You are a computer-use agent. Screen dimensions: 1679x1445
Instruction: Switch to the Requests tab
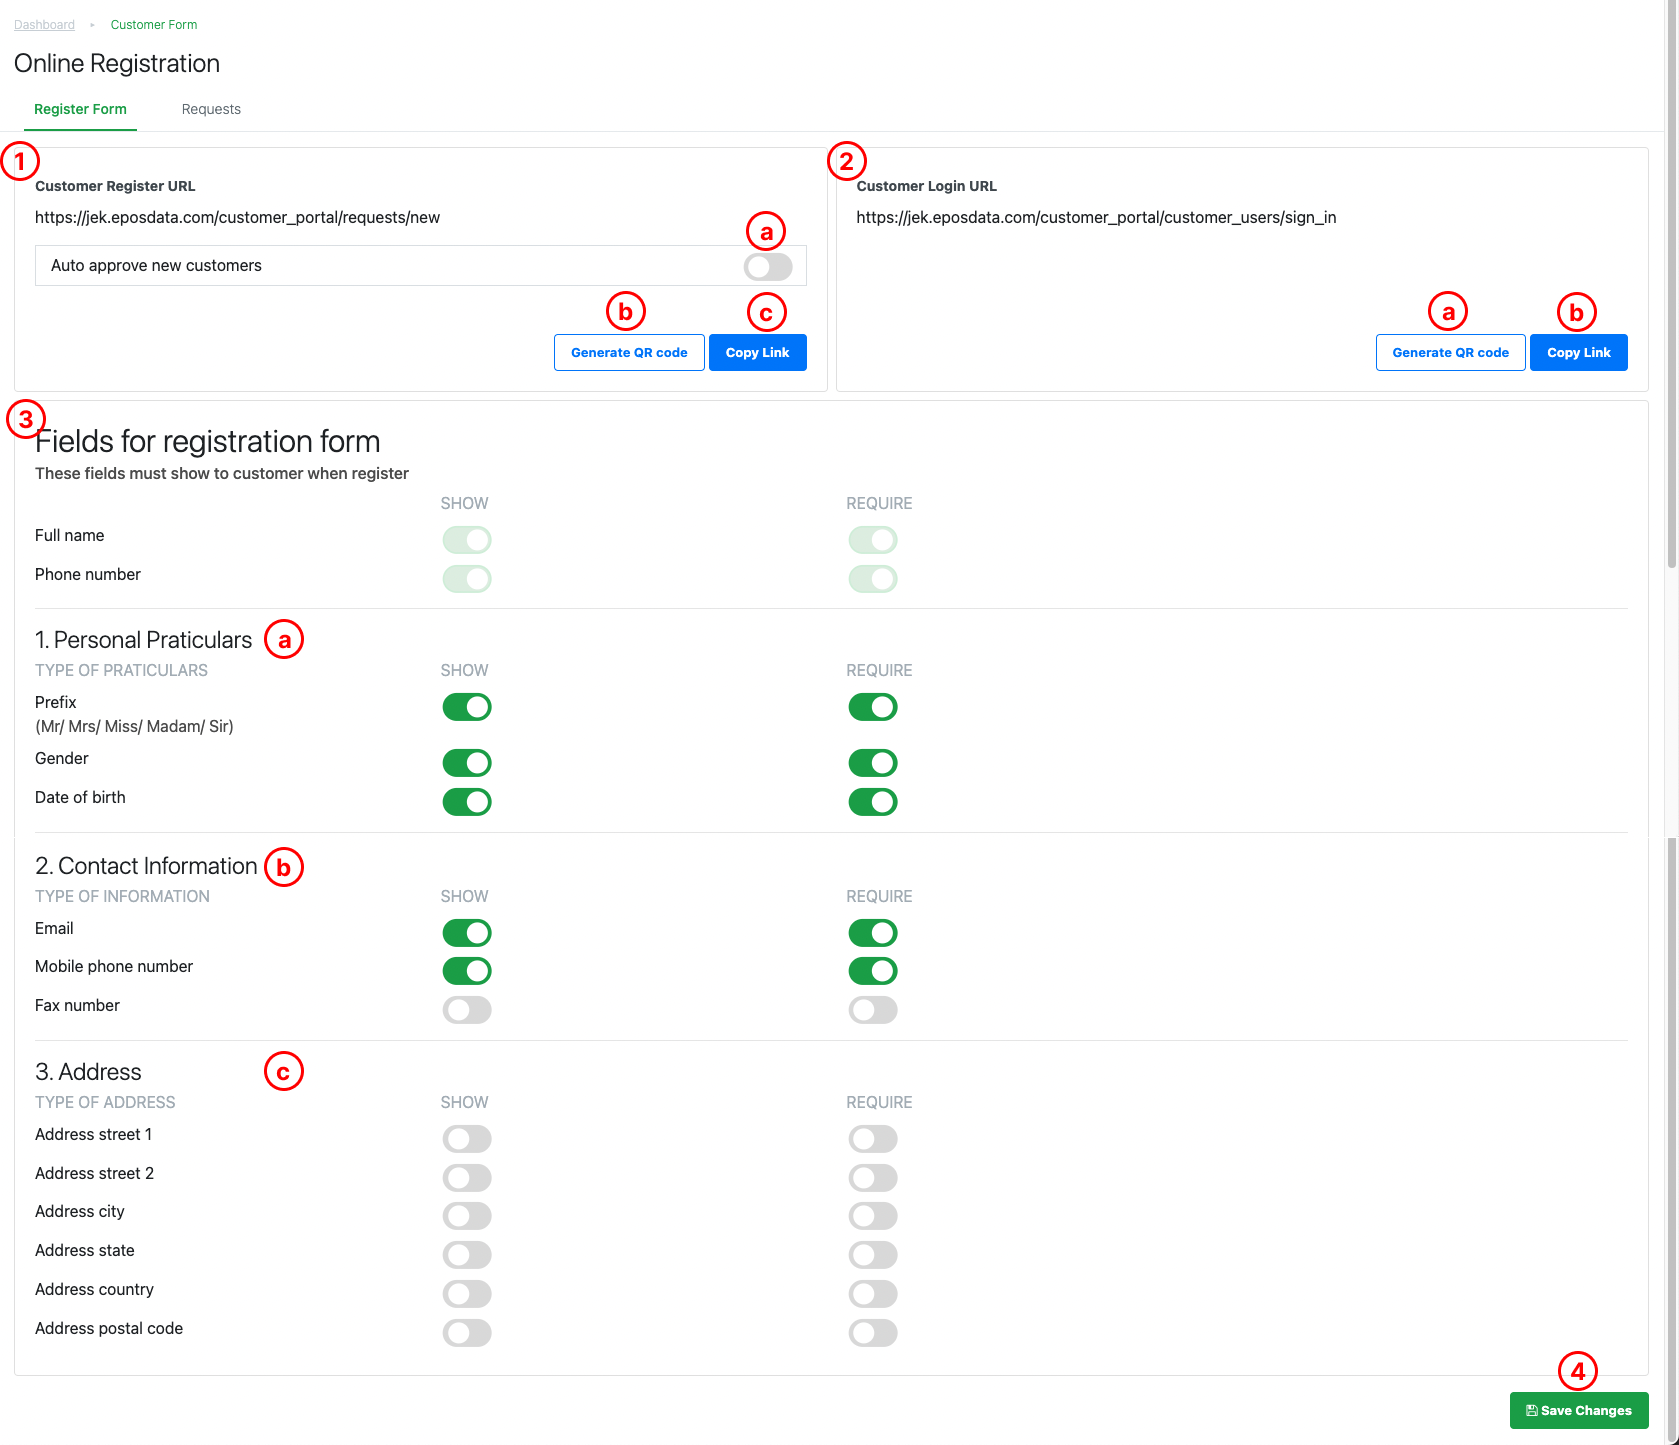click(x=211, y=109)
